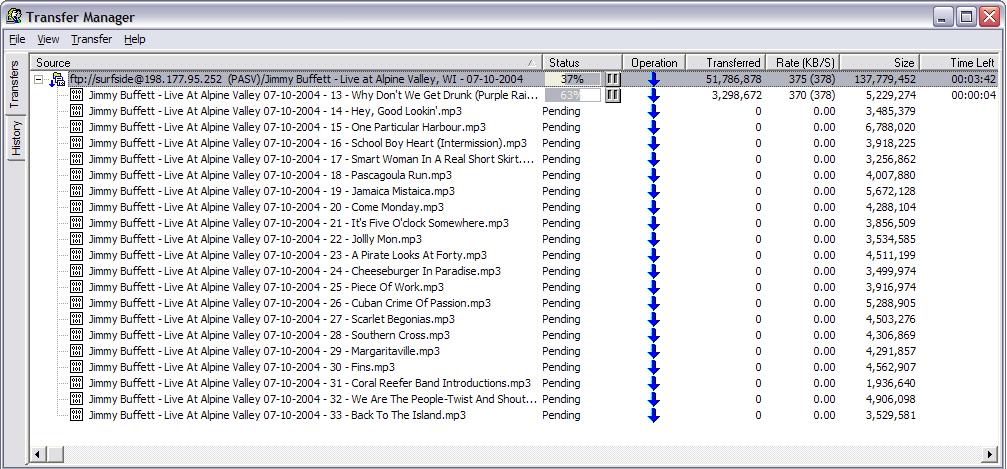The width and height of the screenshot is (1007, 469).
Task: Pause the 37% overall transfer
Action: tap(613, 79)
